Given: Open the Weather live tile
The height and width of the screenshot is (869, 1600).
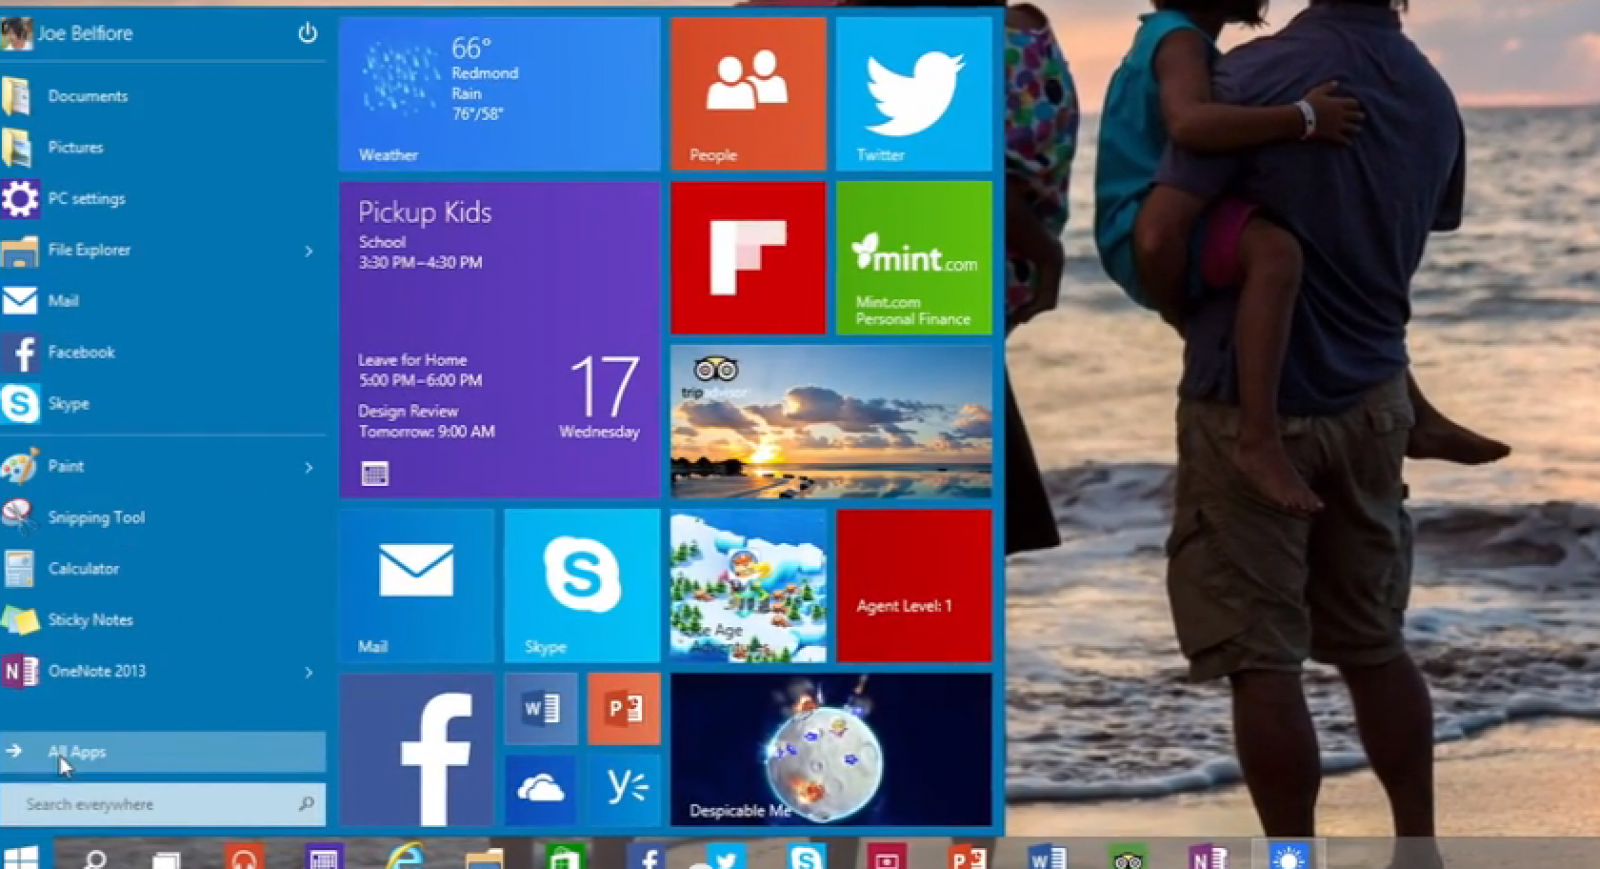Looking at the screenshot, I should (x=499, y=94).
